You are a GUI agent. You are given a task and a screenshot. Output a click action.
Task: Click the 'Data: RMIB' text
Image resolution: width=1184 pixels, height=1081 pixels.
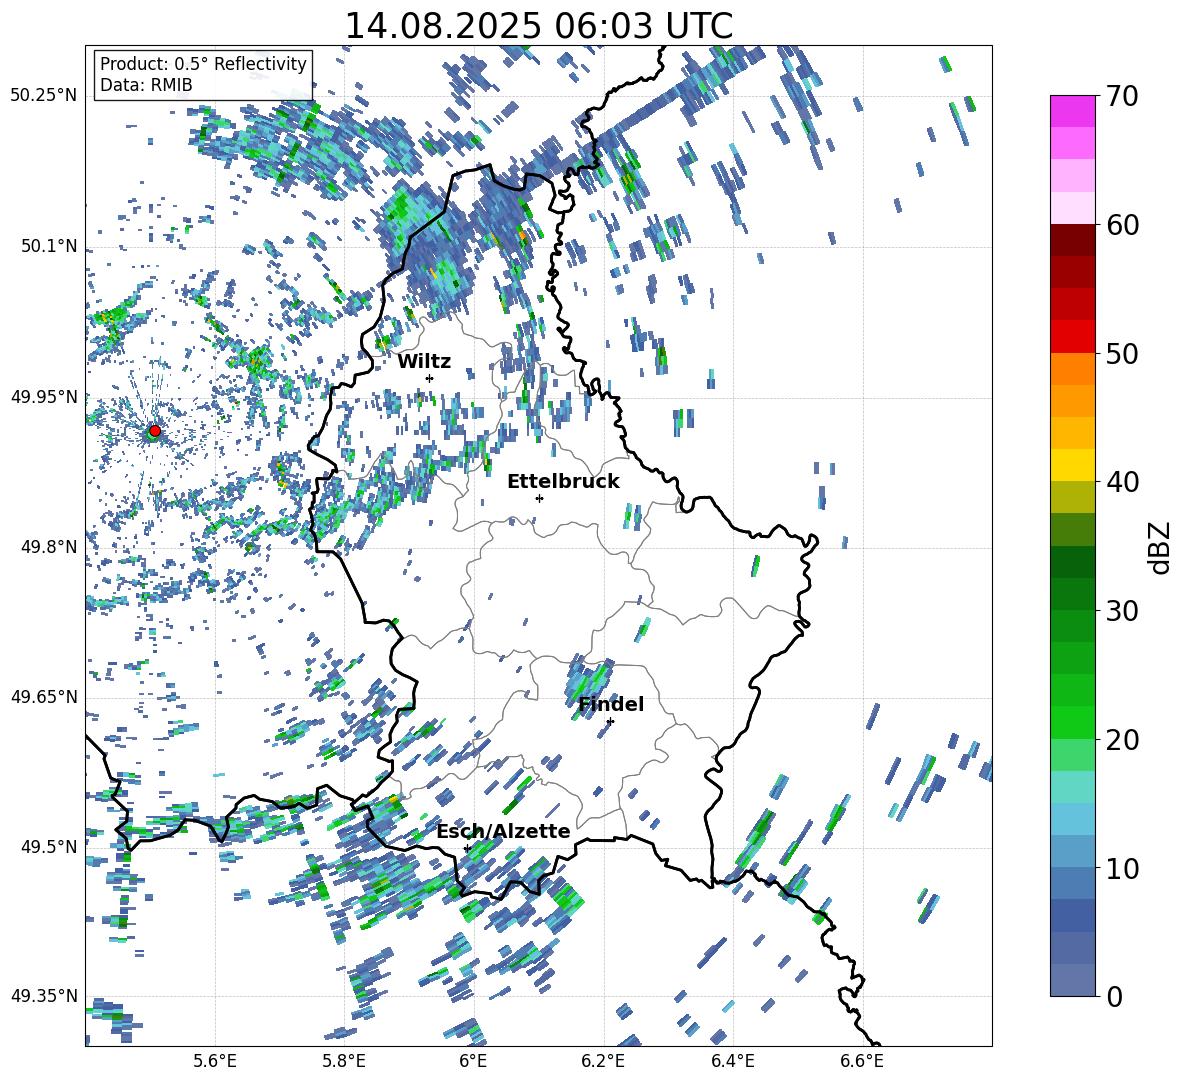[x=146, y=85]
